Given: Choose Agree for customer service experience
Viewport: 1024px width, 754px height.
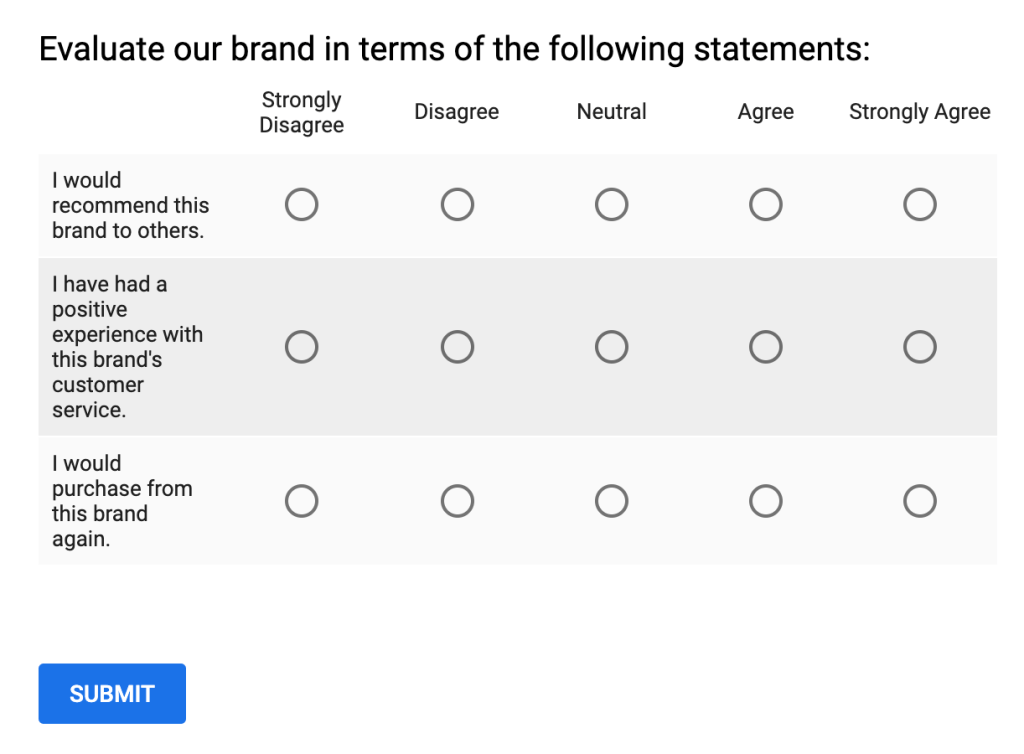Looking at the screenshot, I should click(x=766, y=347).
